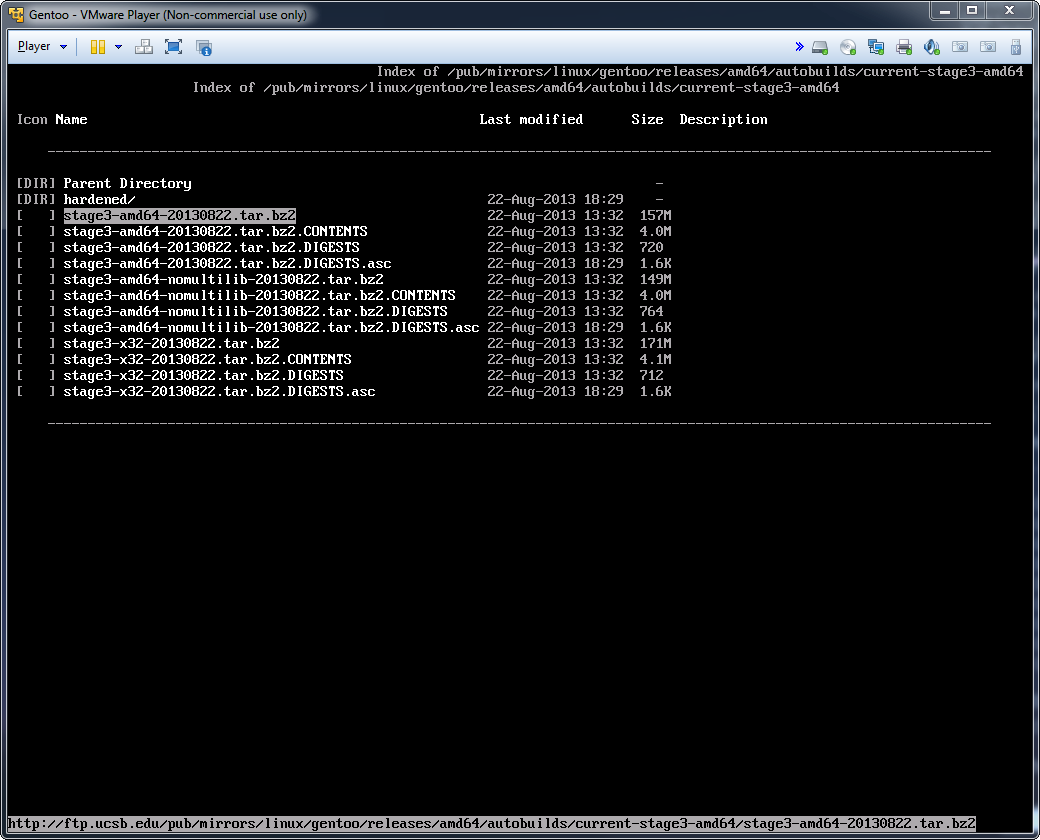
Task: Select the highlighted stage3-amd64-20130822.tar.bz2 file
Action: click(180, 216)
